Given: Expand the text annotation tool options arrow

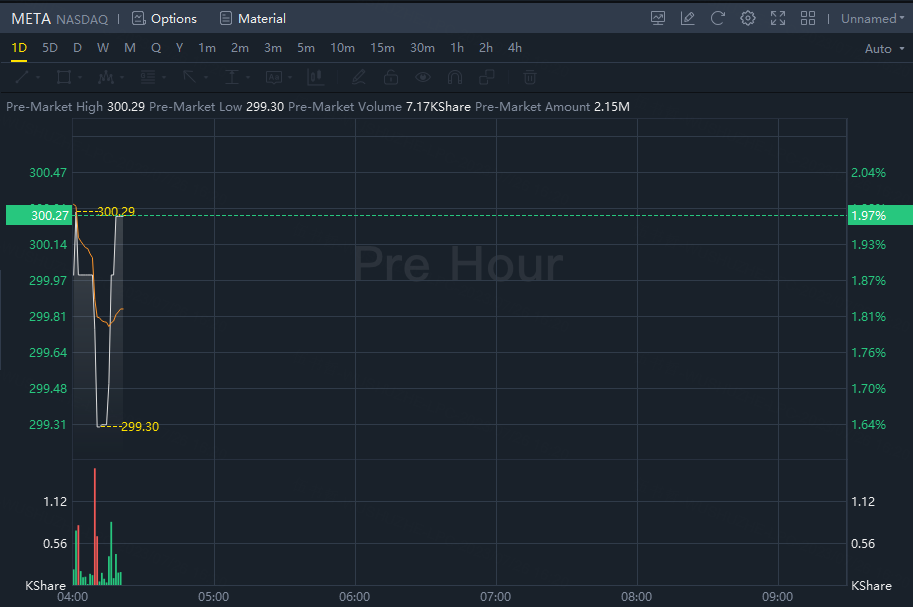Looking at the screenshot, I should pyautogui.click(x=289, y=77).
